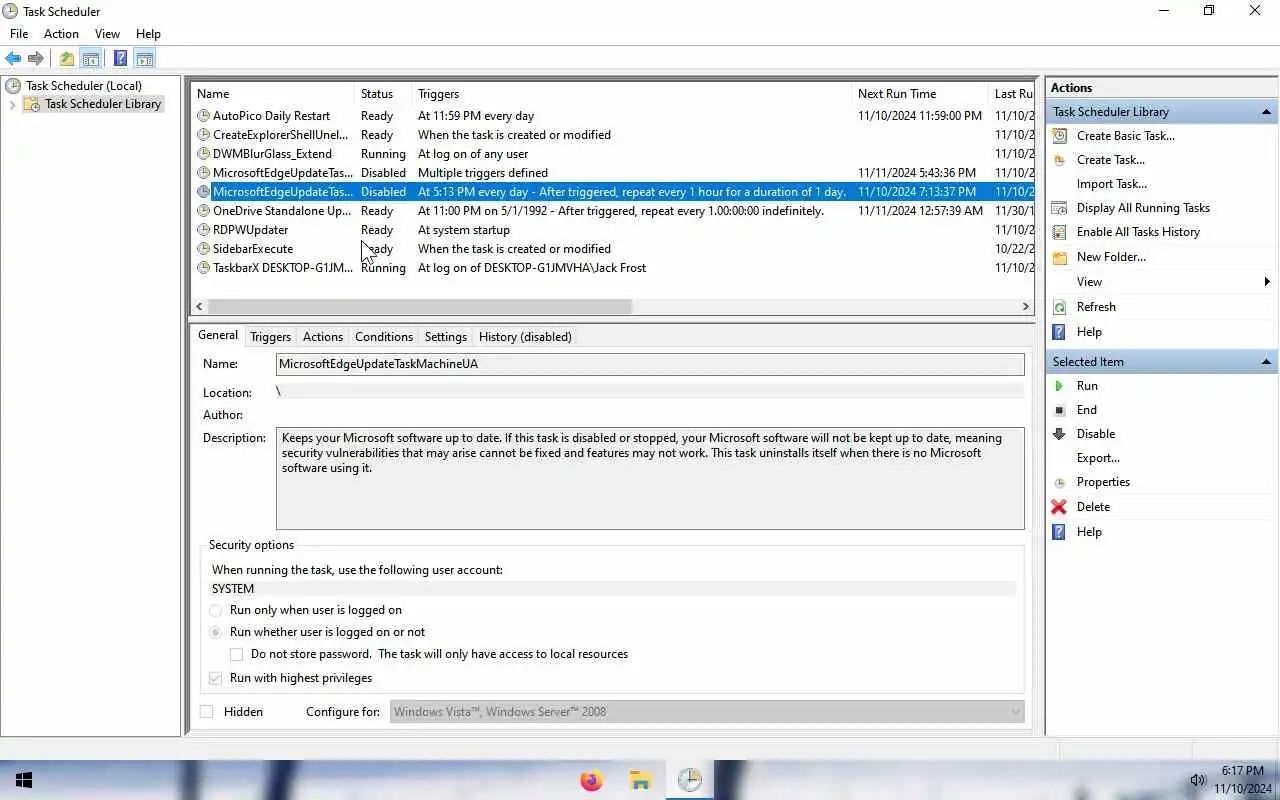
Task: Click the volume speaker tray icon
Action: [1197, 780]
